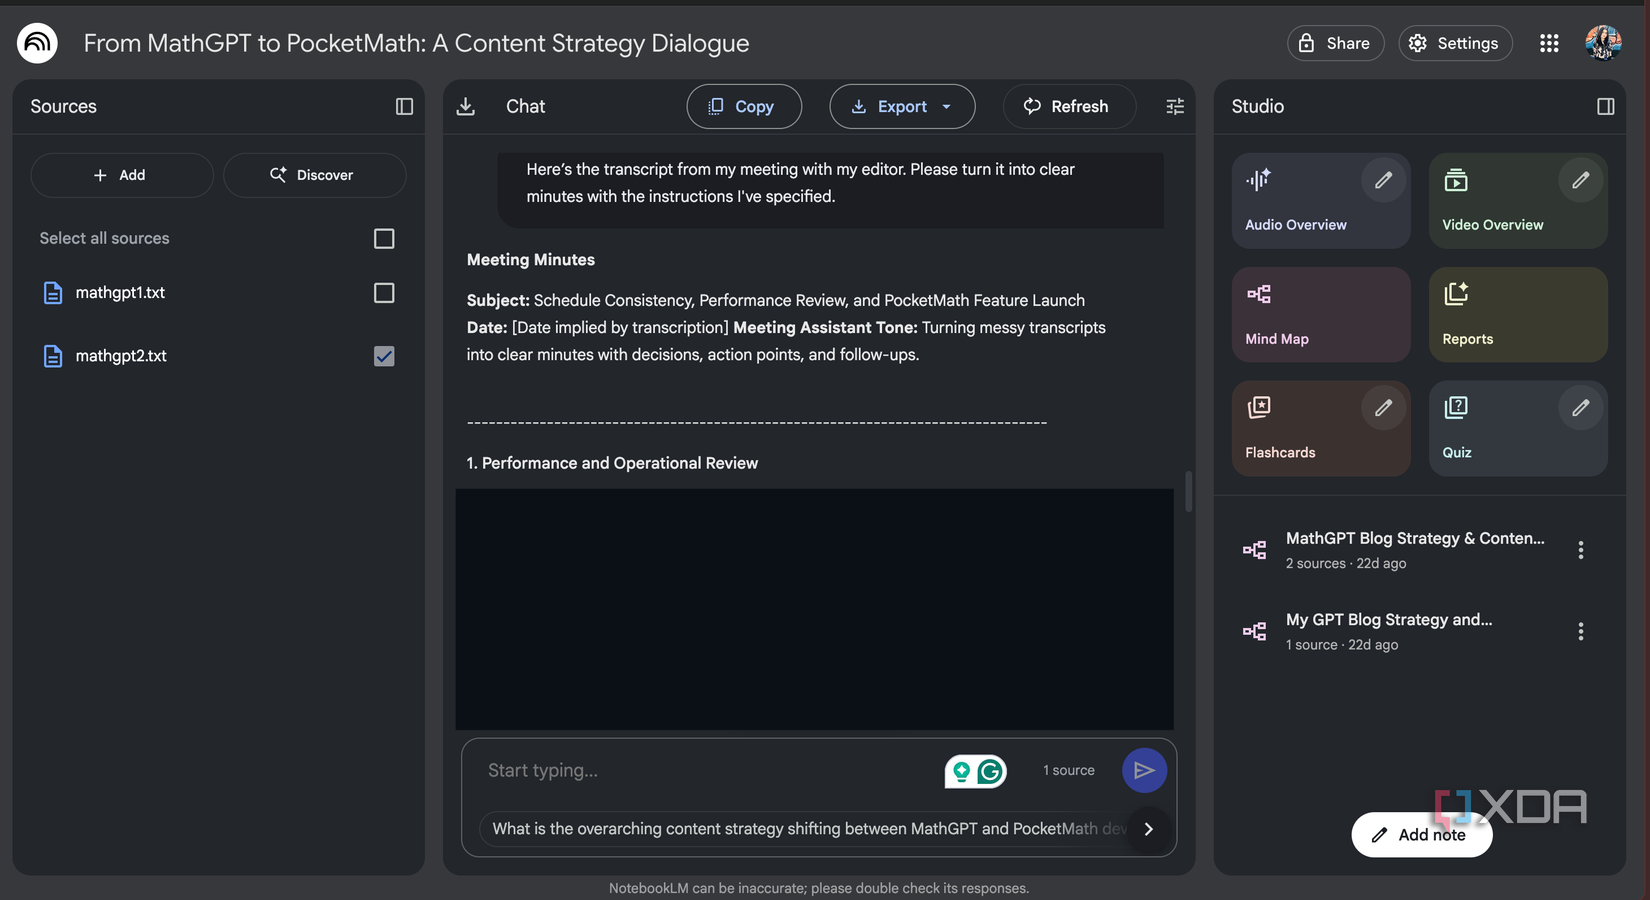Select the mathgpt1.txt source checkbox

[384, 293]
